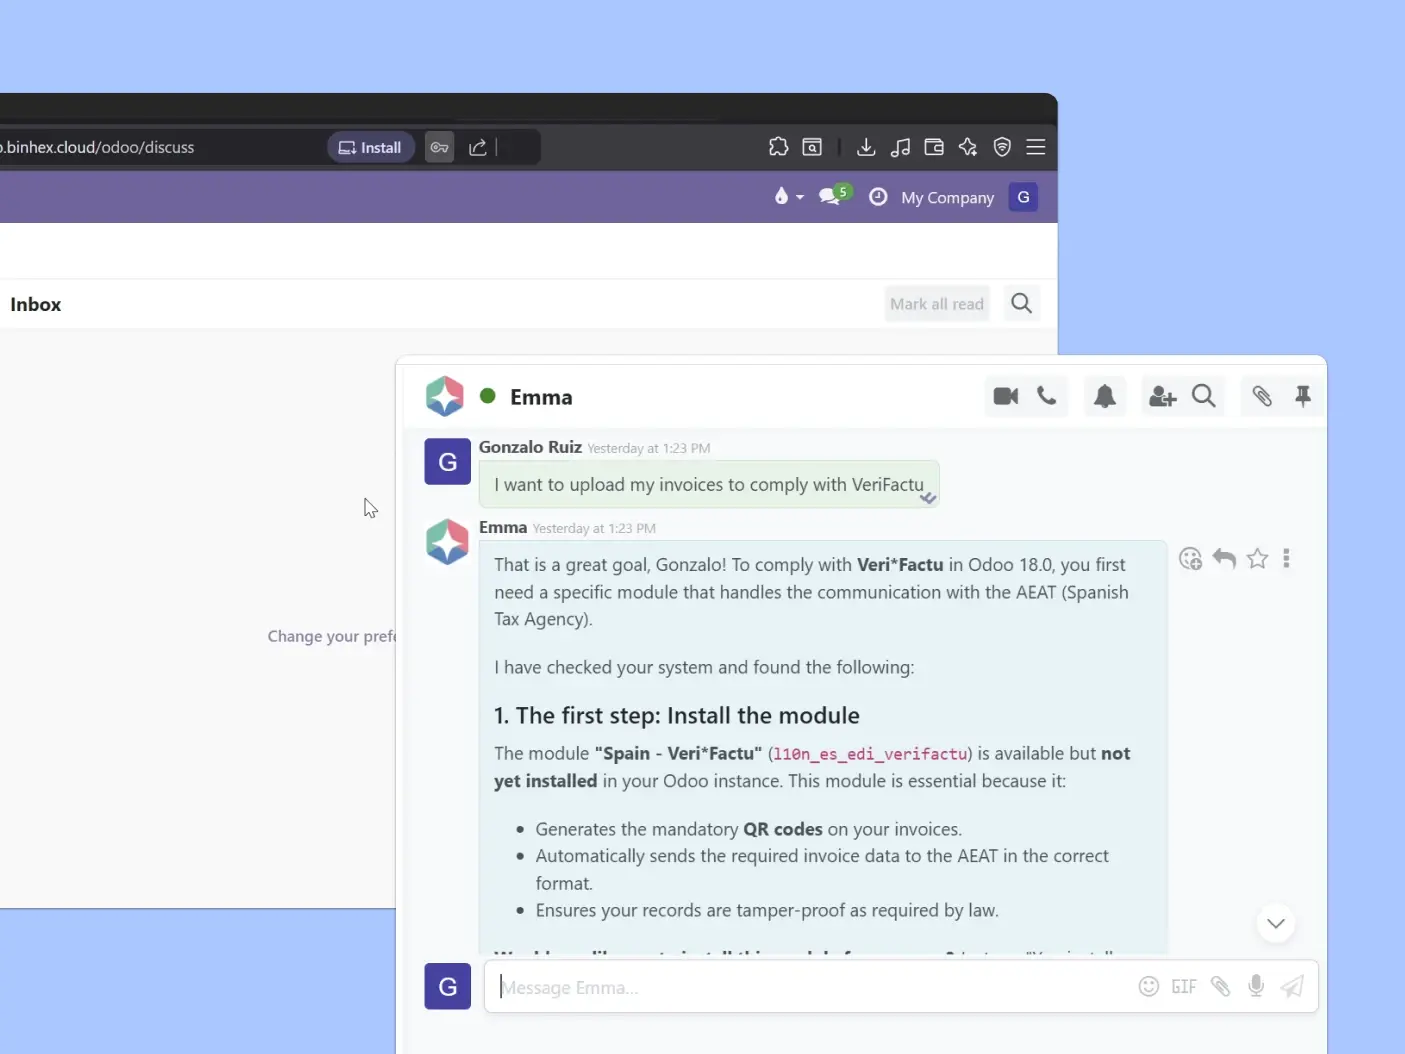This screenshot has width=1405, height=1054.
Task: Open the browser wallet icon
Action: [934, 147]
